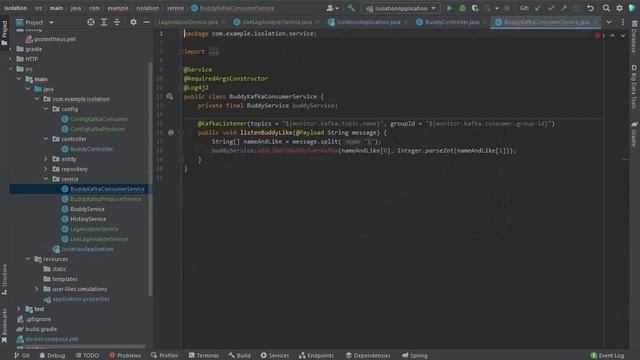
Task: Expand the folded import block
Action: [213, 52]
